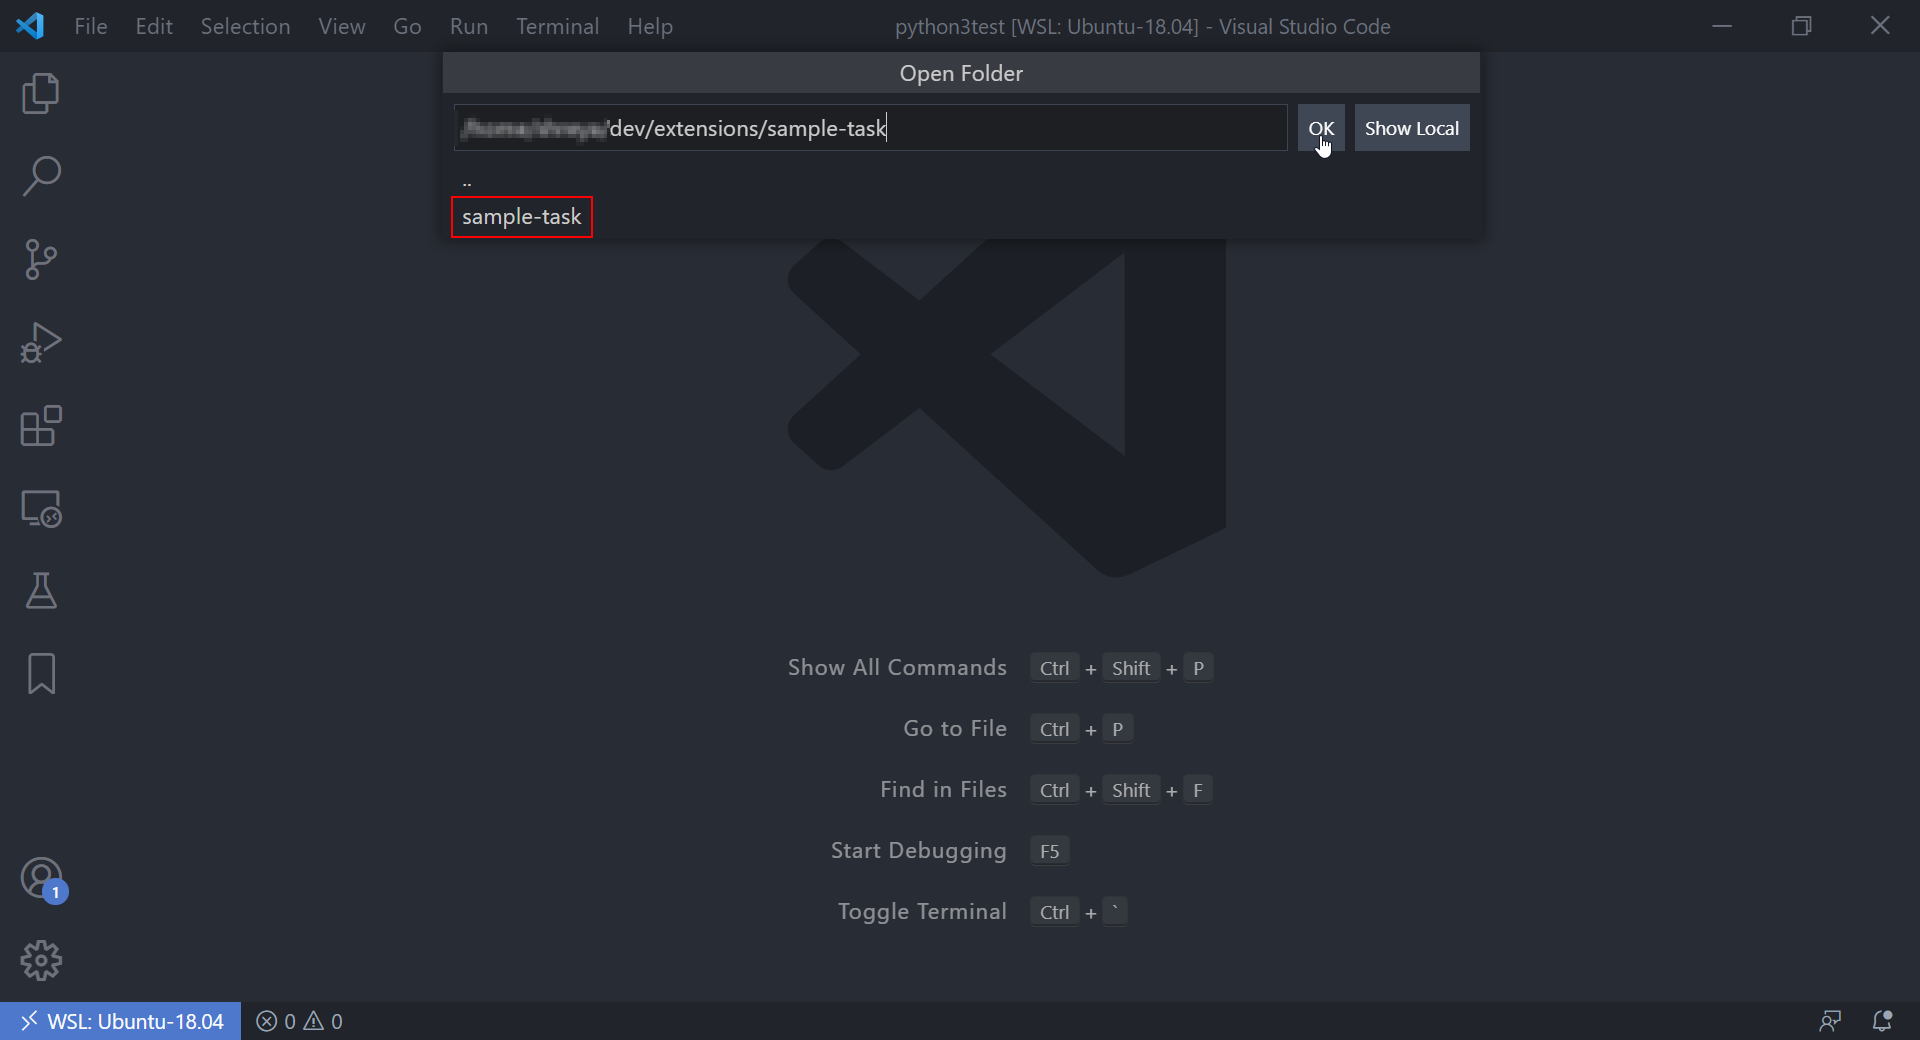Image resolution: width=1920 pixels, height=1040 pixels.
Task: Open the Source Control view
Action: pyautogui.click(x=41, y=260)
